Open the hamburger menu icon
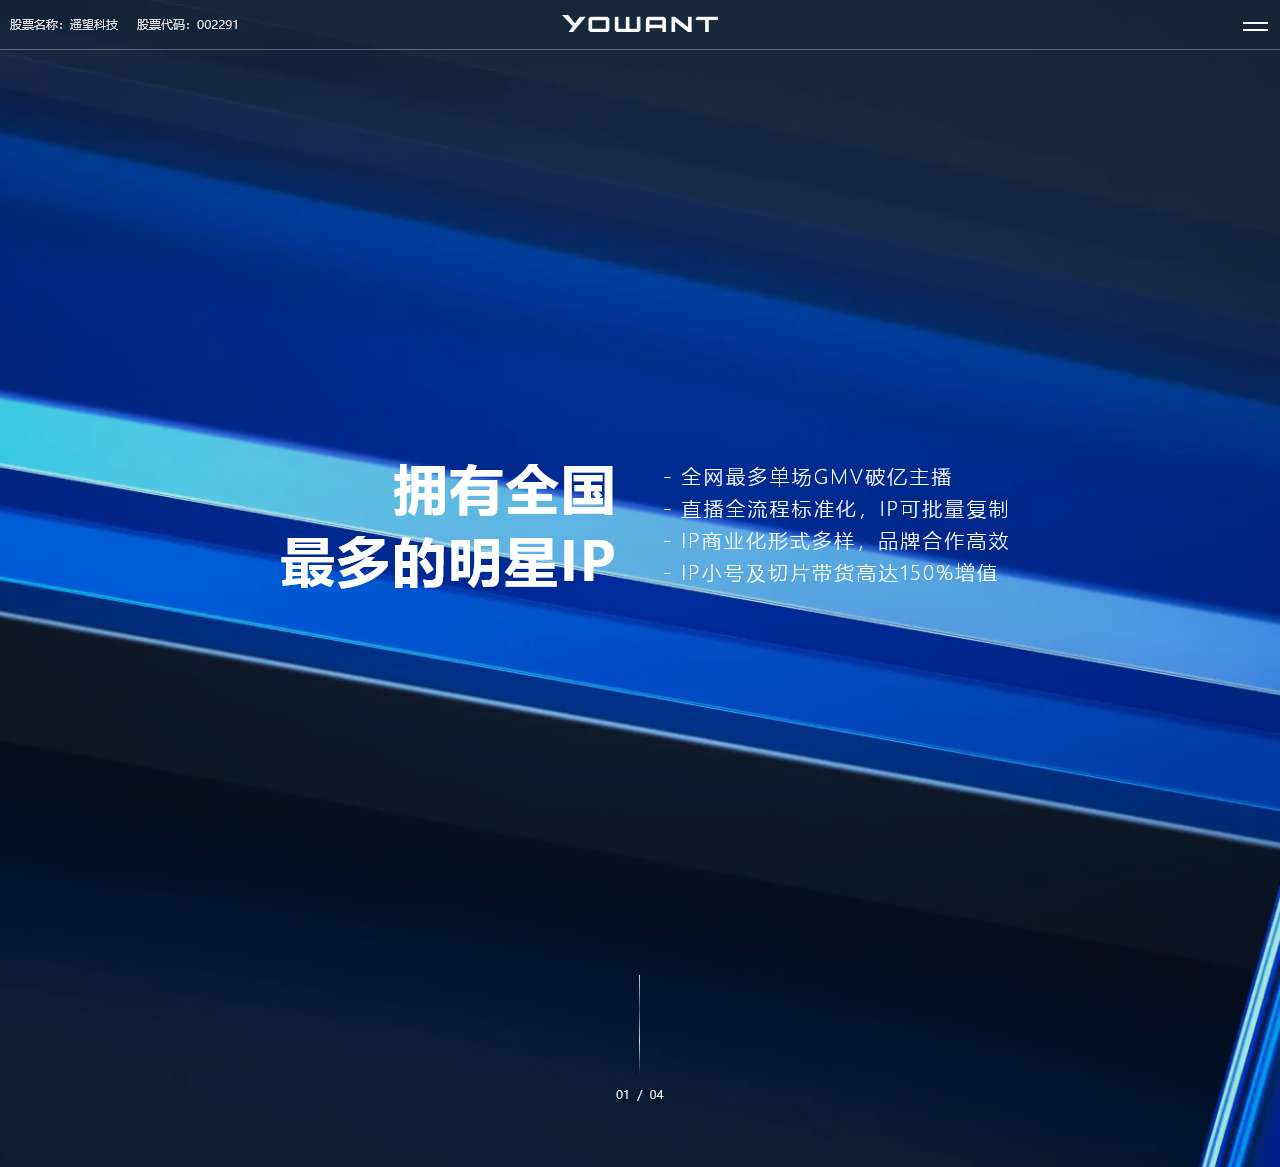 [x=1255, y=26]
